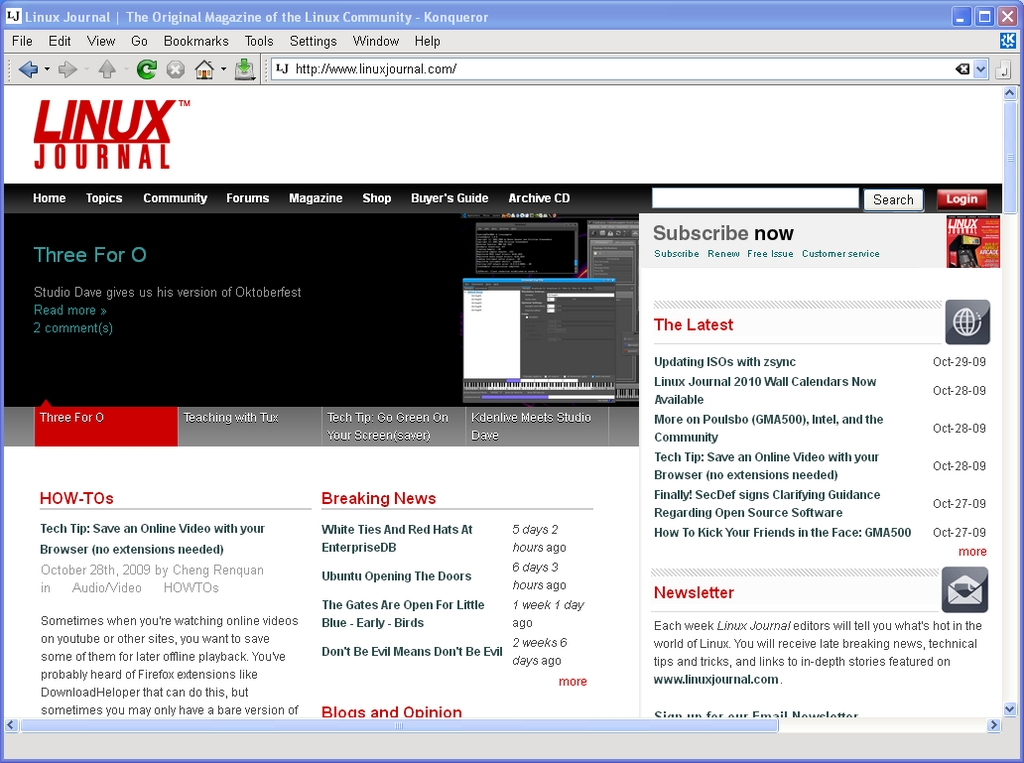Select the Teaching with Tux feature tab

pyautogui.click(x=231, y=418)
